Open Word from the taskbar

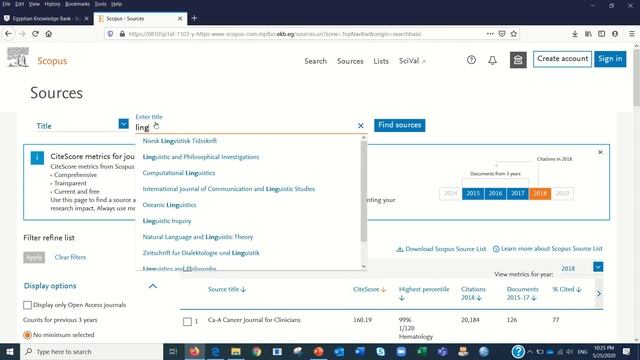(x=360, y=351)
